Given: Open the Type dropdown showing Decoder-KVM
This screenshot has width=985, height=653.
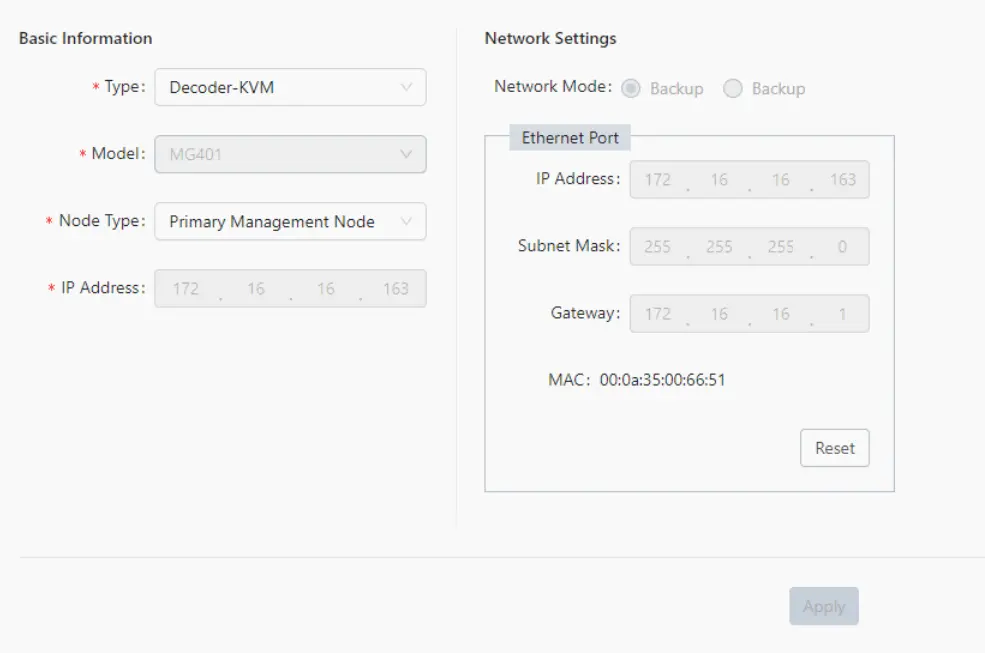Looking at the screenshot, I should click(290, 87).
